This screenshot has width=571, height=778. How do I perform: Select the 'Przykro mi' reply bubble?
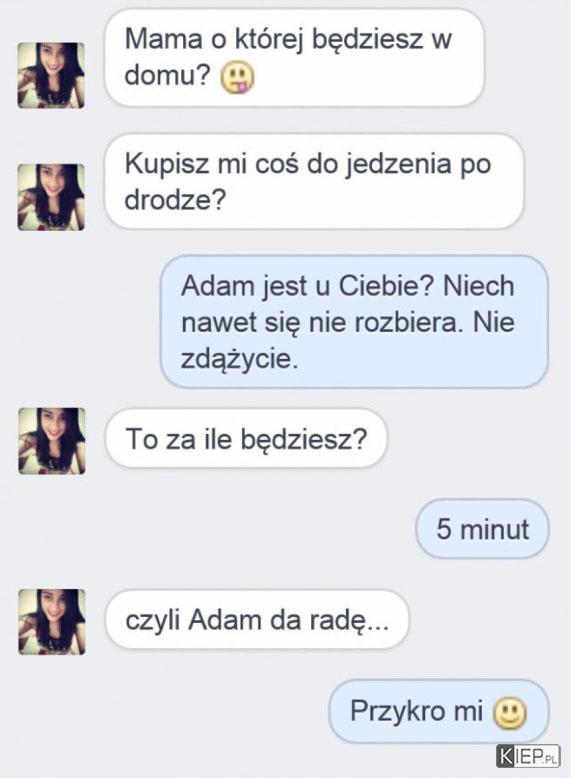tap(439, 711)
